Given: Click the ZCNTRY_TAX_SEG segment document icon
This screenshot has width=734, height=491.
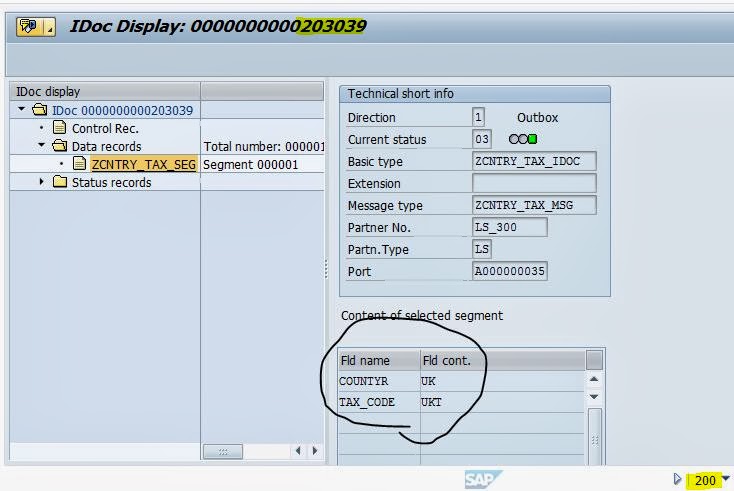Looking at the screenshot, I should tap(80, 163).
